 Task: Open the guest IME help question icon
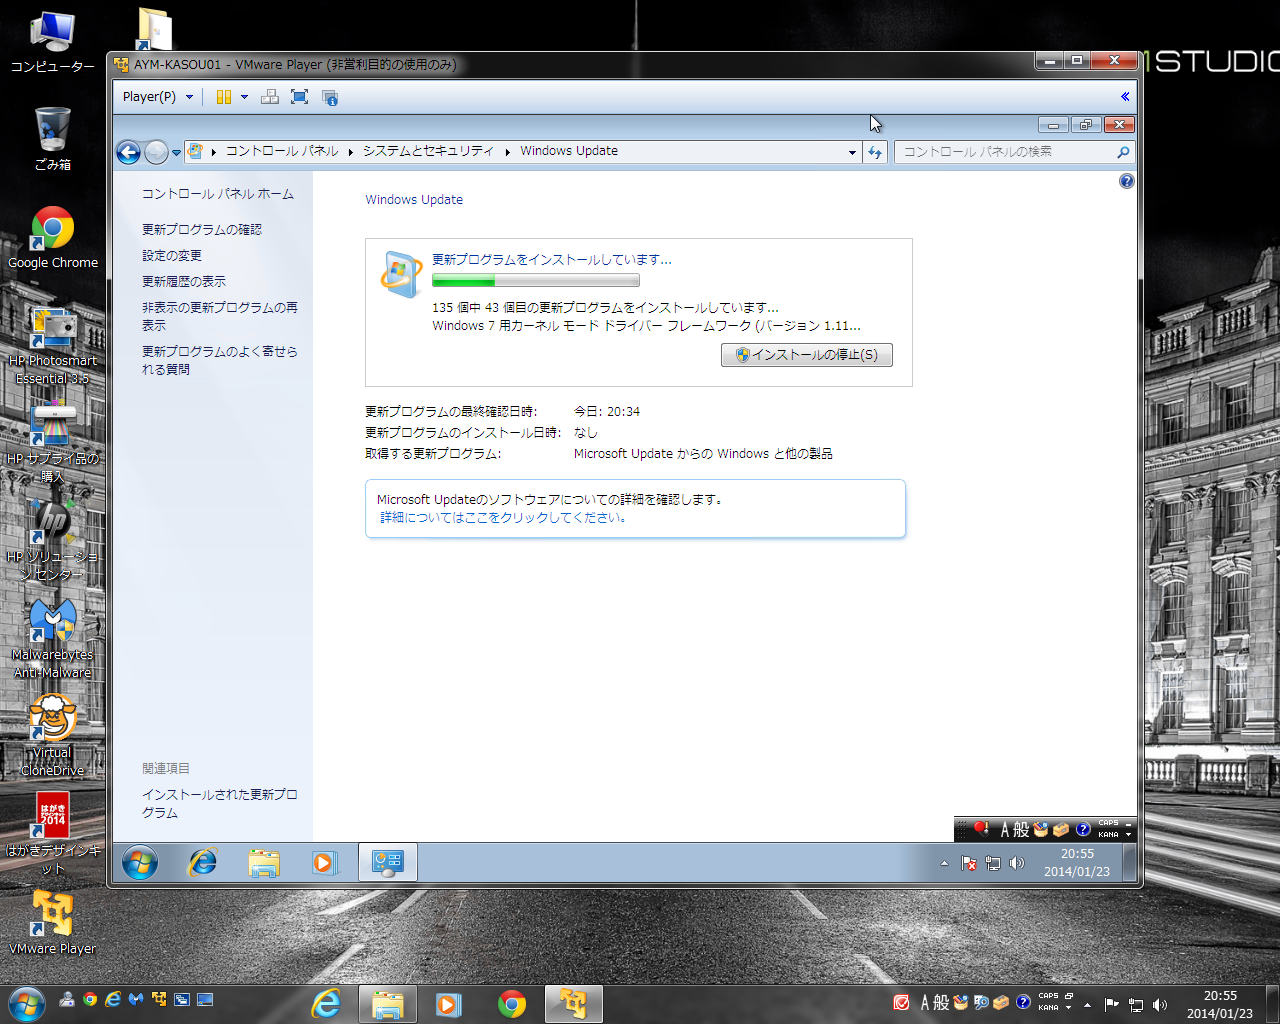1082,829
